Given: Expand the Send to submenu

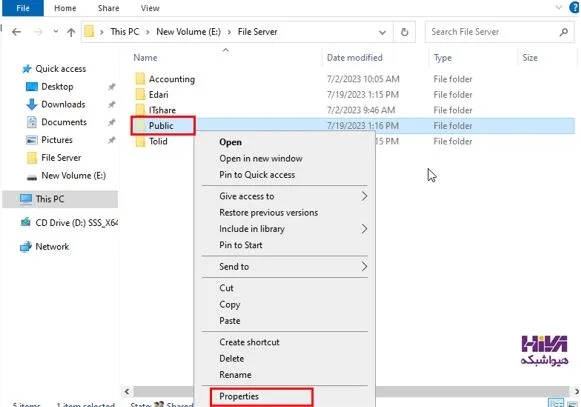Looking at the screenshot, I should (x=364, y=267).
